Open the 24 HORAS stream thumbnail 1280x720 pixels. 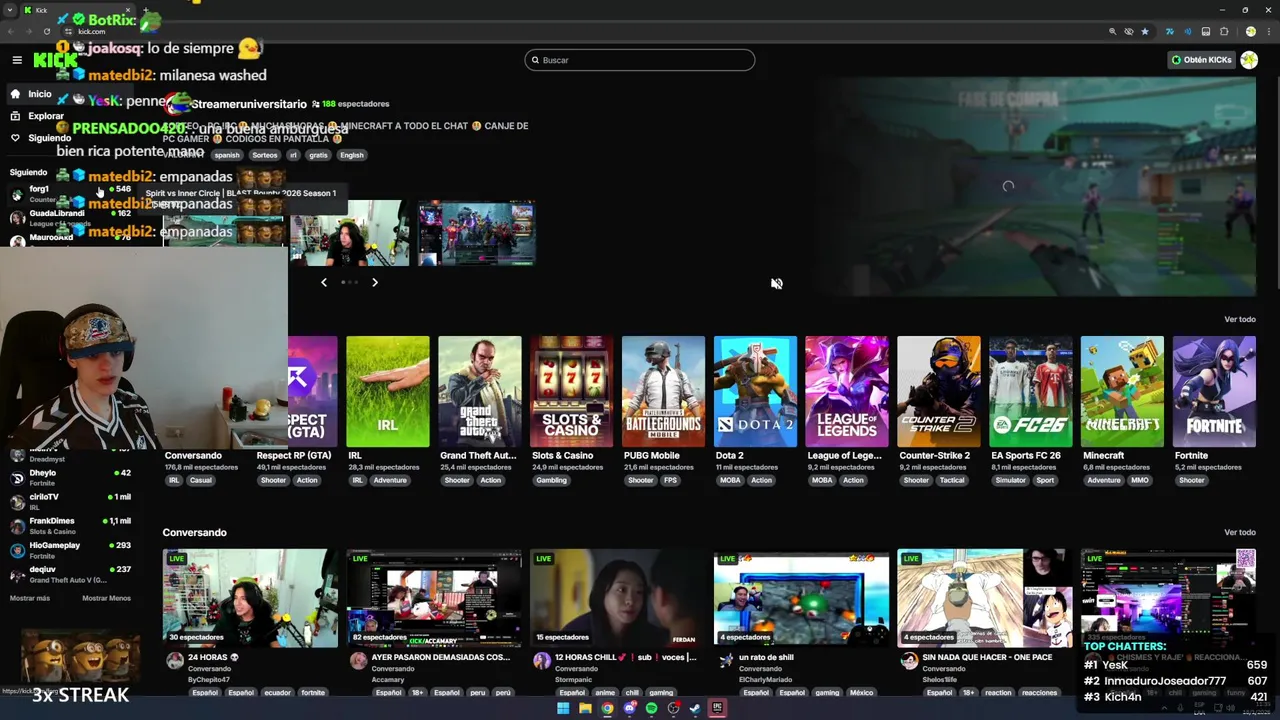tap(251, 598)
